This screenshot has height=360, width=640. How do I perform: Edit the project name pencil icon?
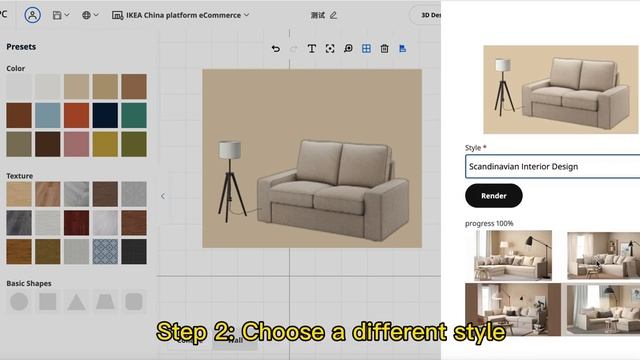point(333,15)
